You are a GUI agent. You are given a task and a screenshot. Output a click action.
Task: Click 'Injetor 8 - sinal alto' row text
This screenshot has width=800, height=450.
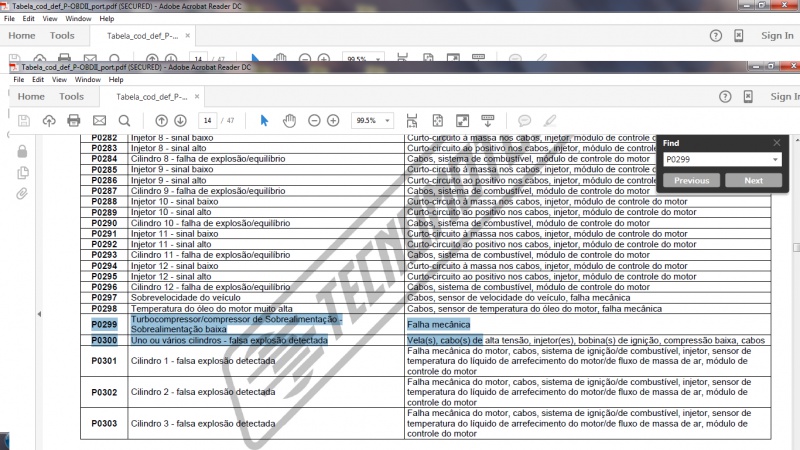point(168,148)
